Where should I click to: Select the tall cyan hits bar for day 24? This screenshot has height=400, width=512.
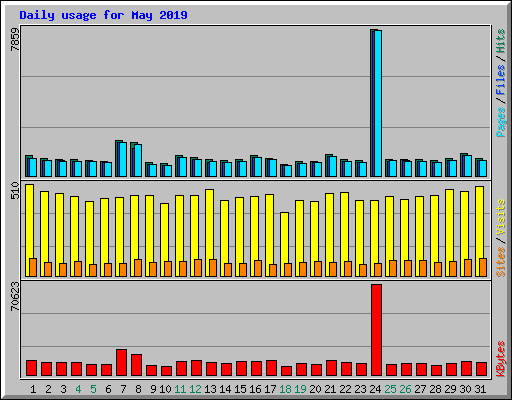(378, 103)
